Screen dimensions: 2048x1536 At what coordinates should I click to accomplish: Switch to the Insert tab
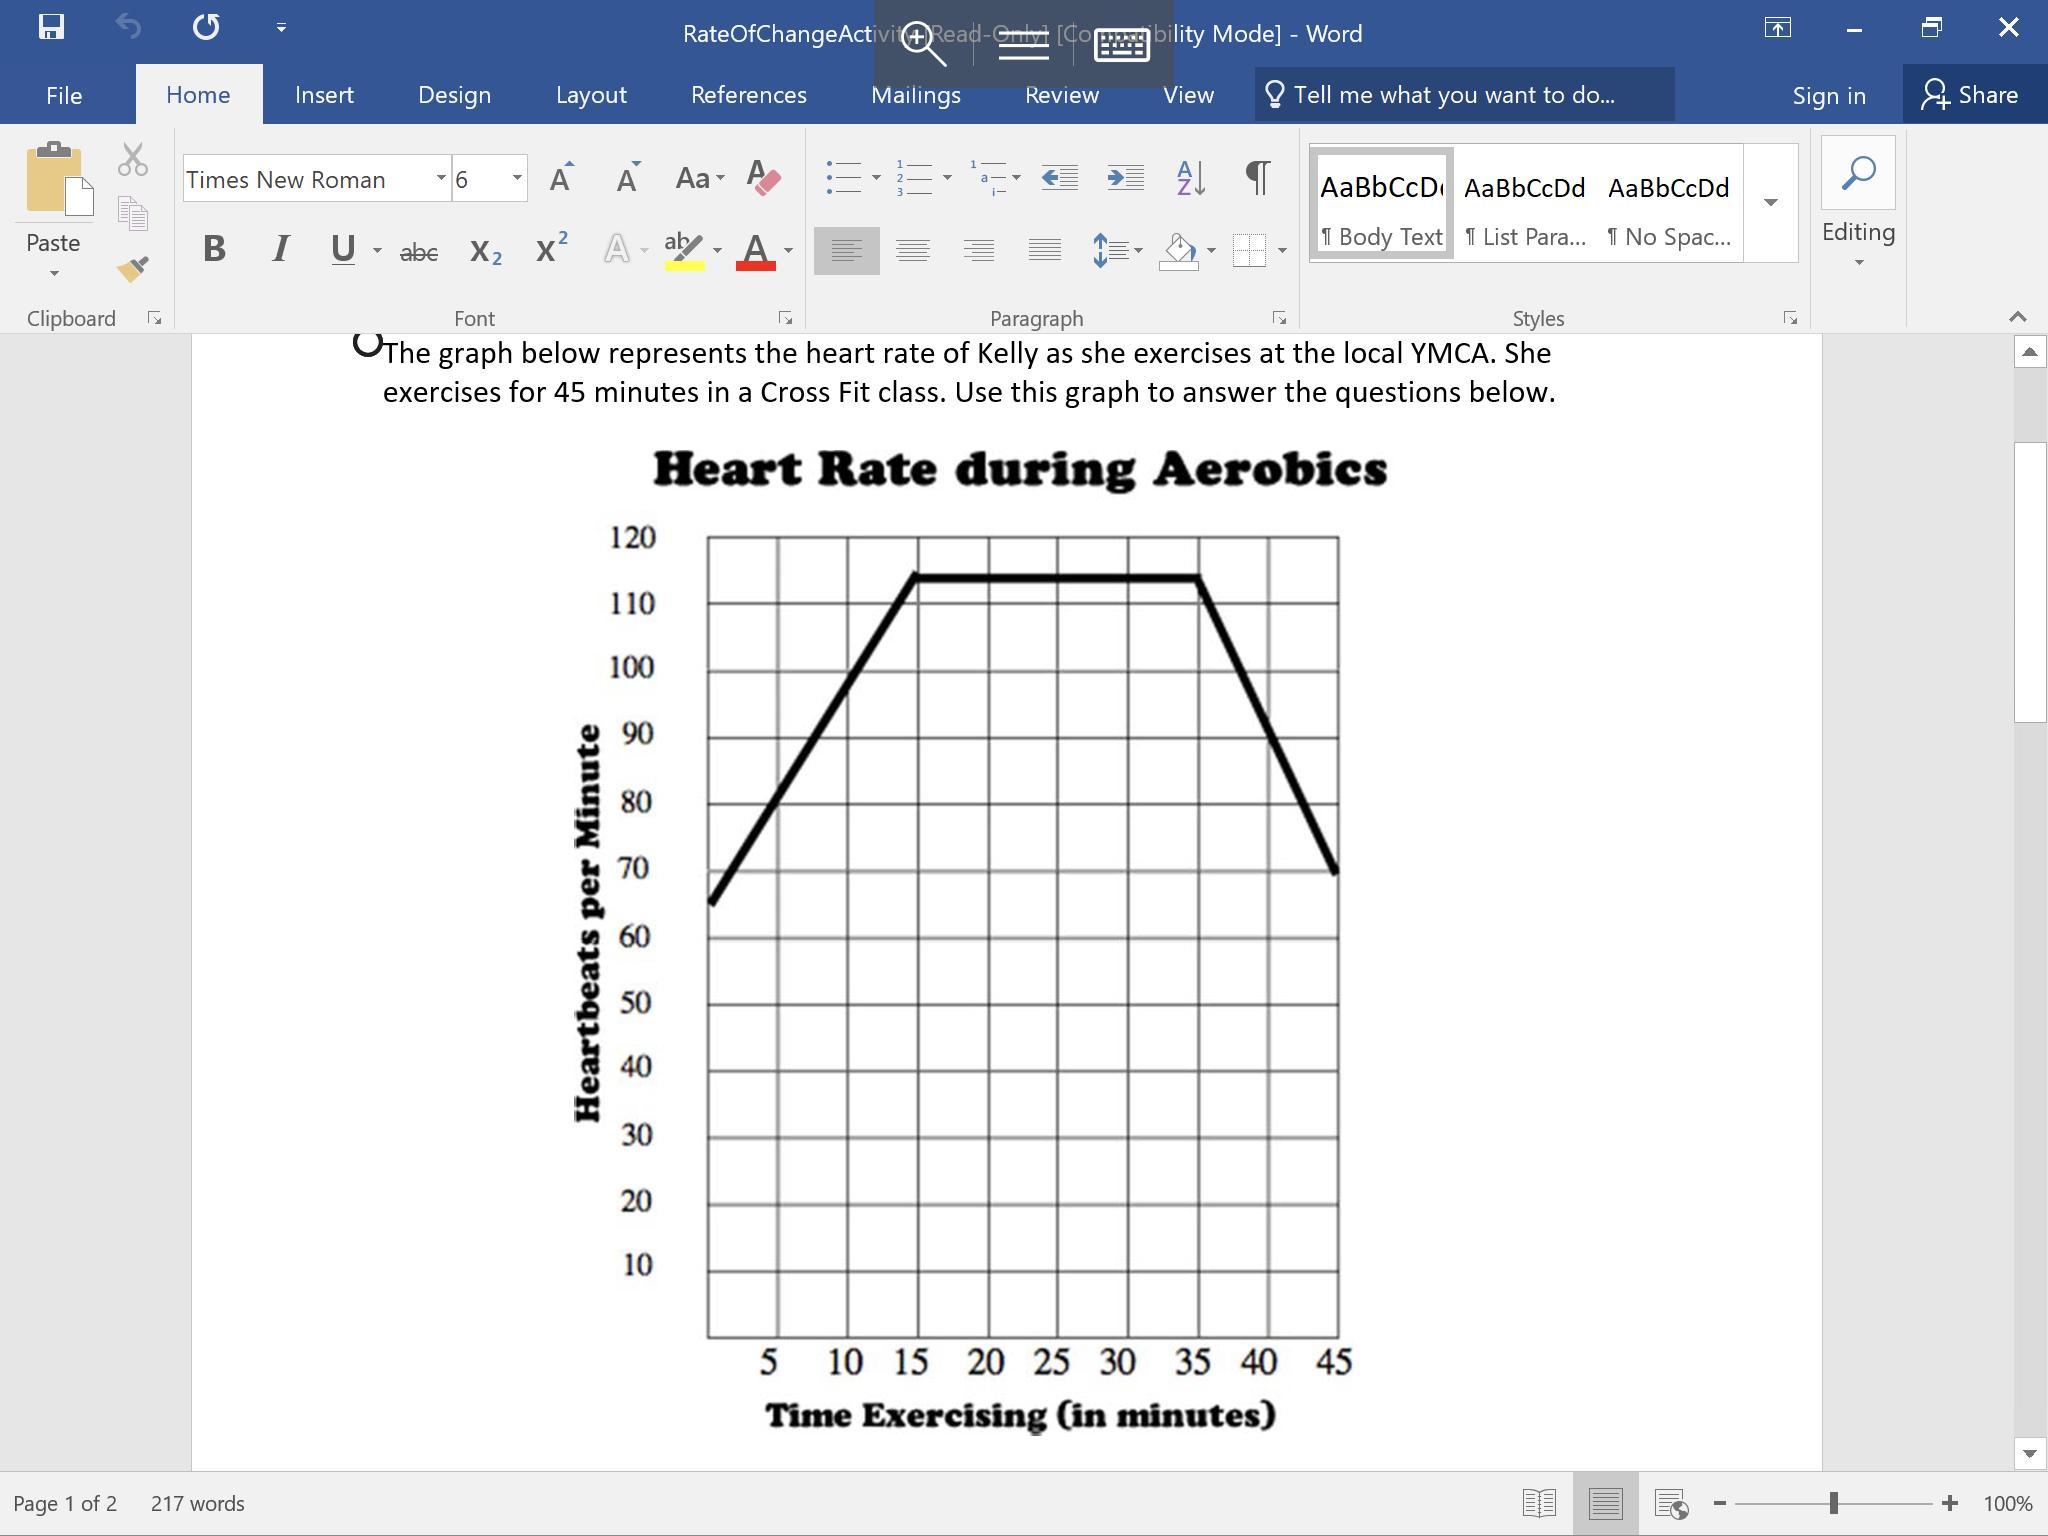click(x=324, y=95)
